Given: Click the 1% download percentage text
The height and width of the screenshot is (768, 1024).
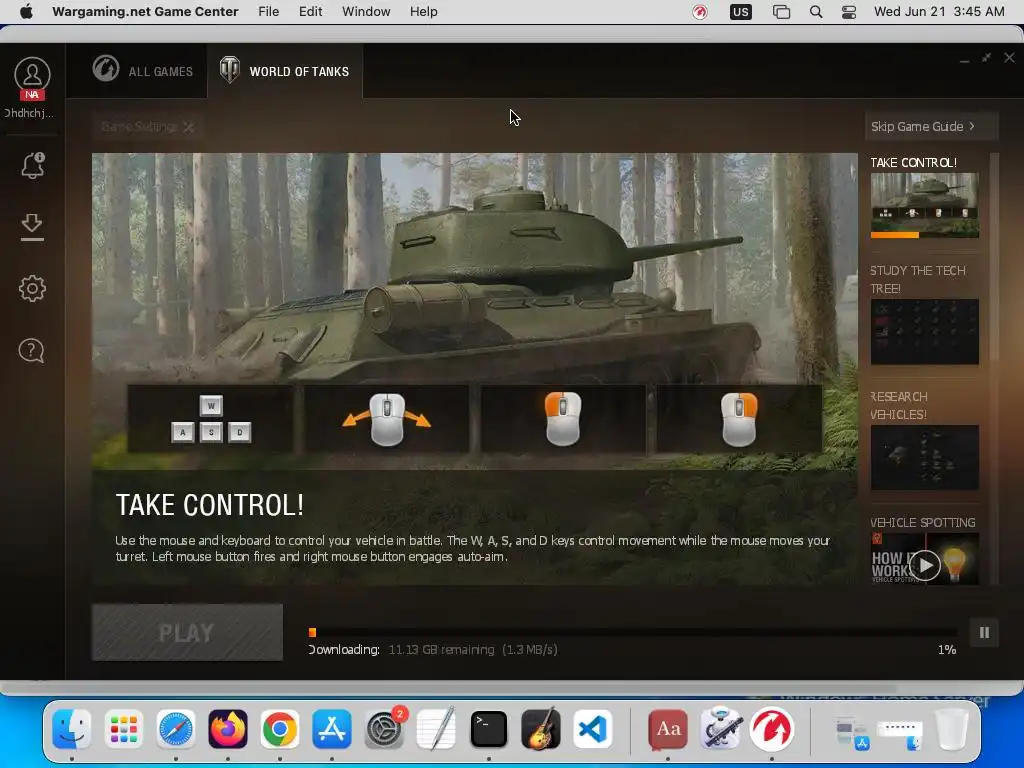Looking at the screenshot, I should 947,650.
